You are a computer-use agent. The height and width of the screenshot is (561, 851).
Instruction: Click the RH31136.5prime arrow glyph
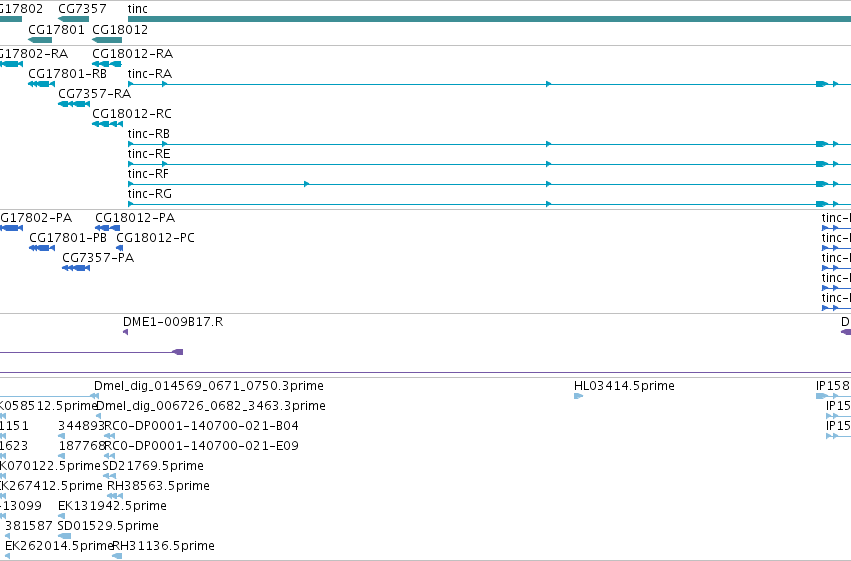pyautogui.click(x=117, y=556)
